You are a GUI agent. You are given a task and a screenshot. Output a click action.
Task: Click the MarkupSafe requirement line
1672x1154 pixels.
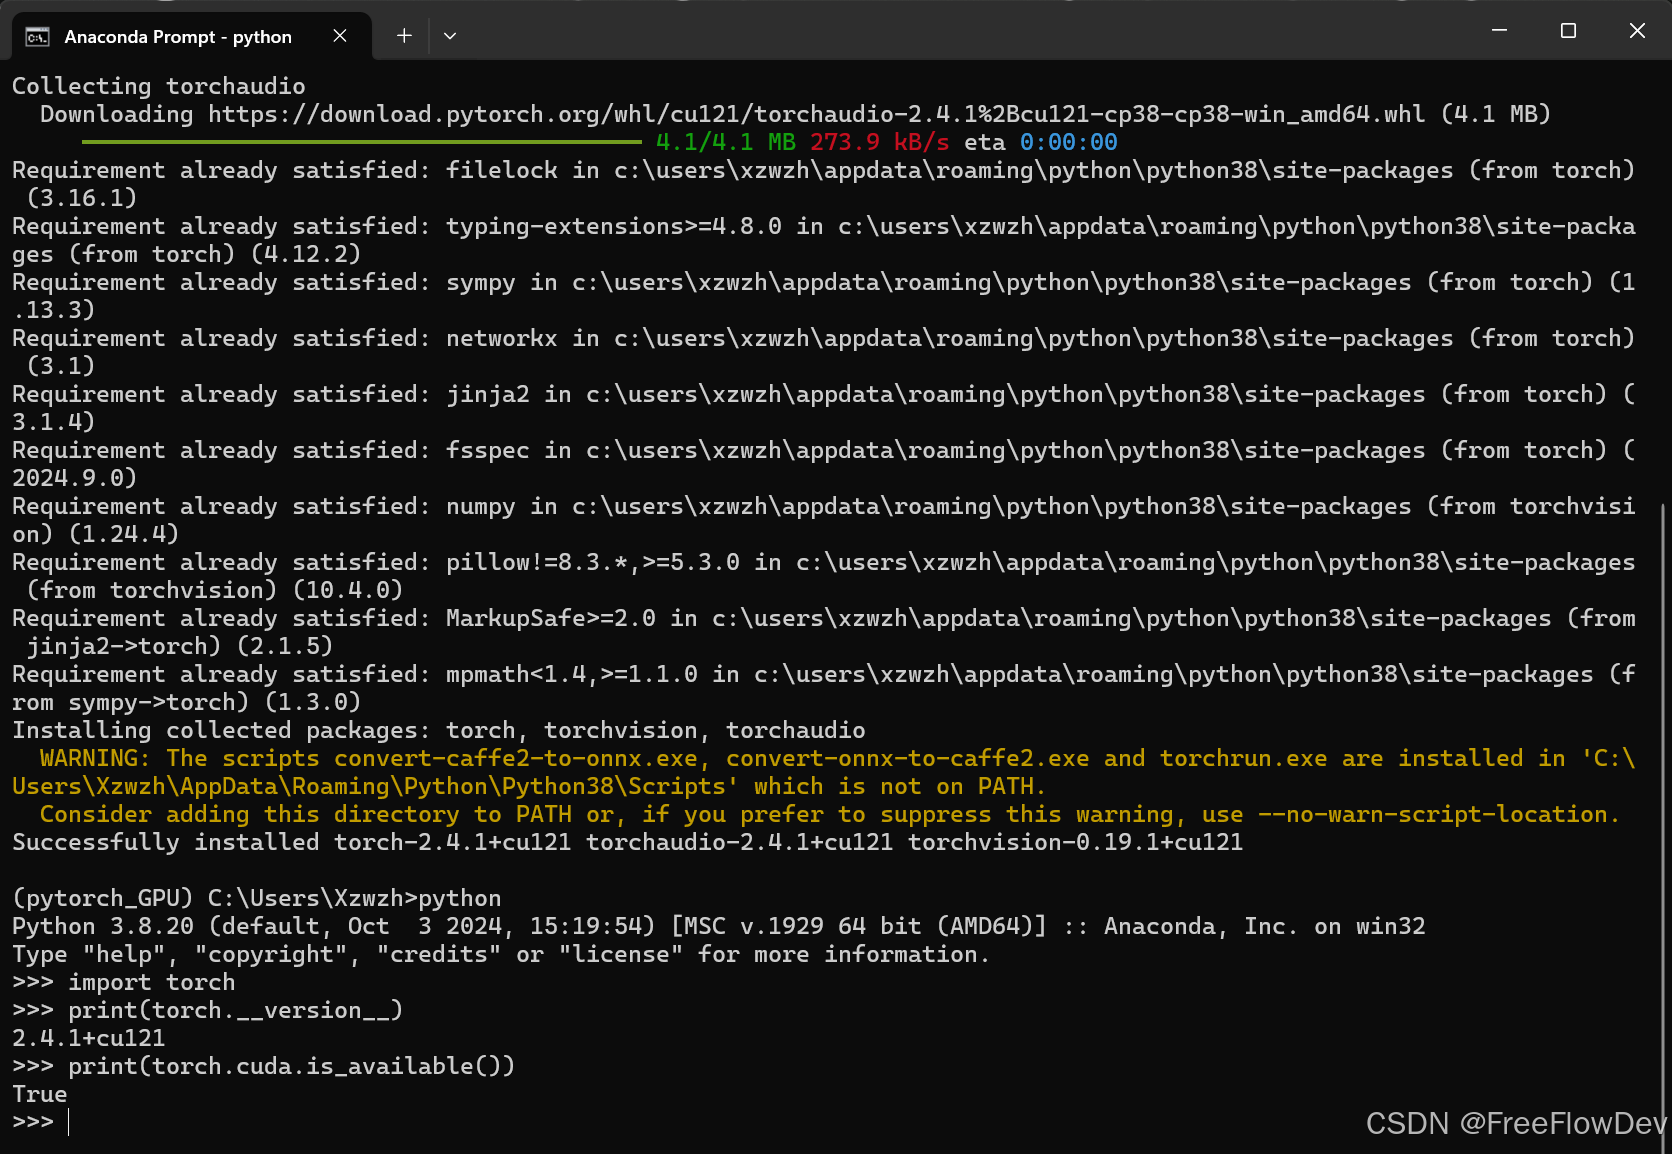pyautogui.click(x=824, y=632)
